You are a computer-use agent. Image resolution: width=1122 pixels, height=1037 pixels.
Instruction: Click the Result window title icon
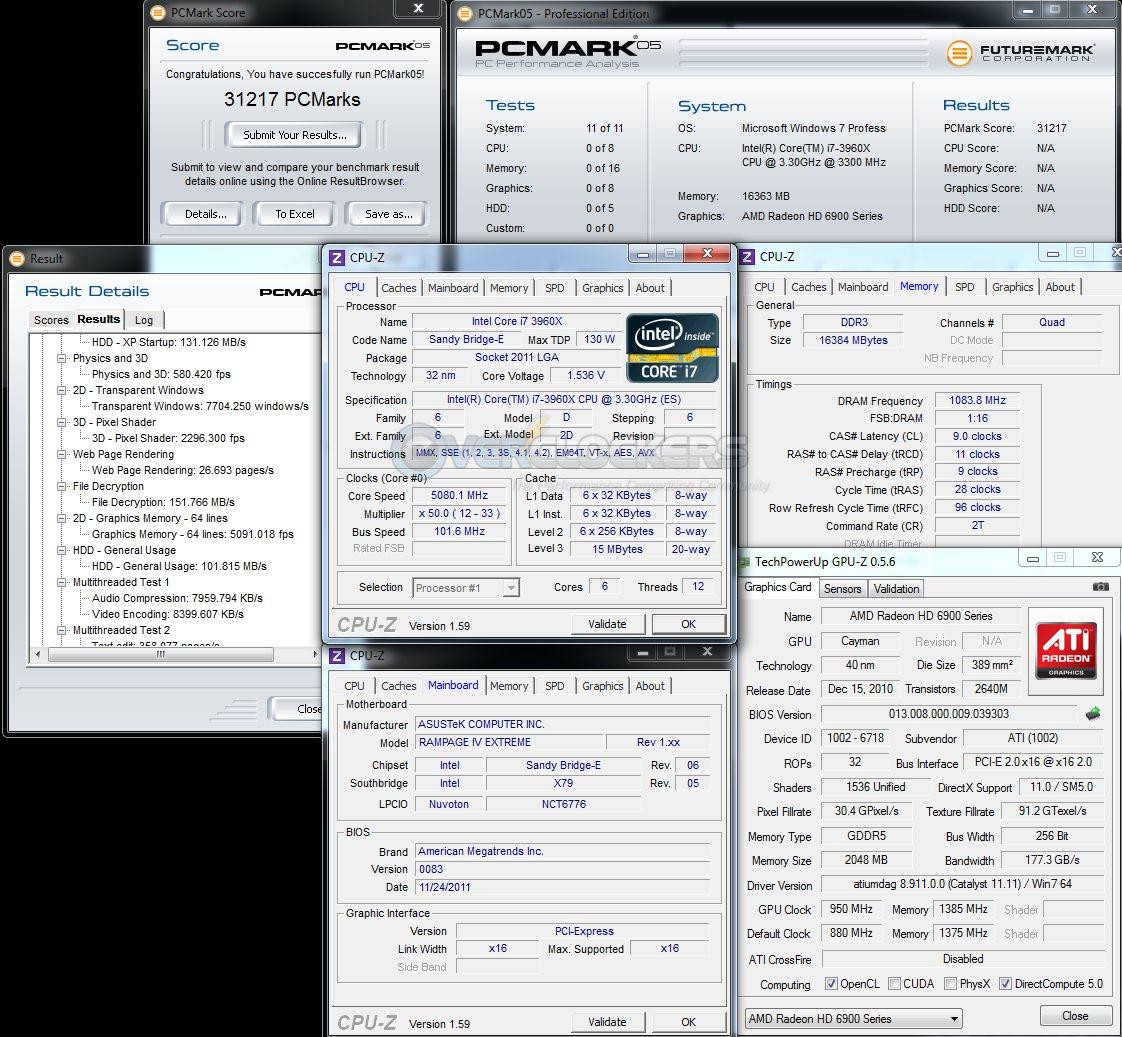point(18,258)
